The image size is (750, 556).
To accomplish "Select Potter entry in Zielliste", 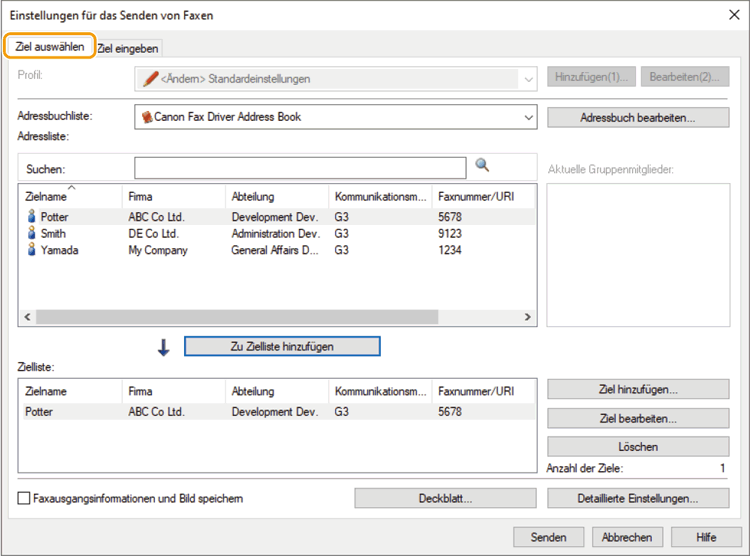I will 40,412.
